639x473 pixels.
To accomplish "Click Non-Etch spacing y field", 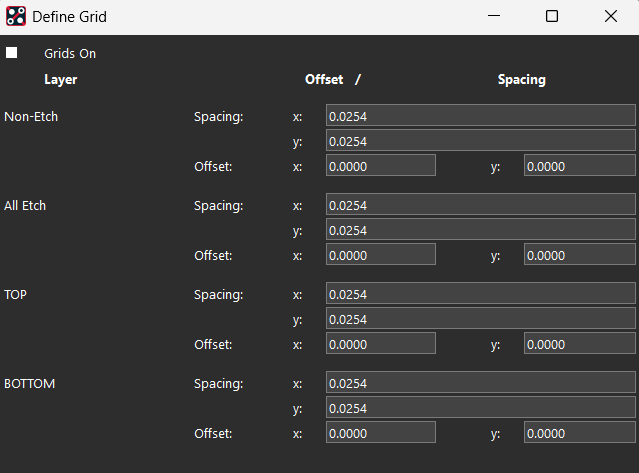I will pos(480,141).
